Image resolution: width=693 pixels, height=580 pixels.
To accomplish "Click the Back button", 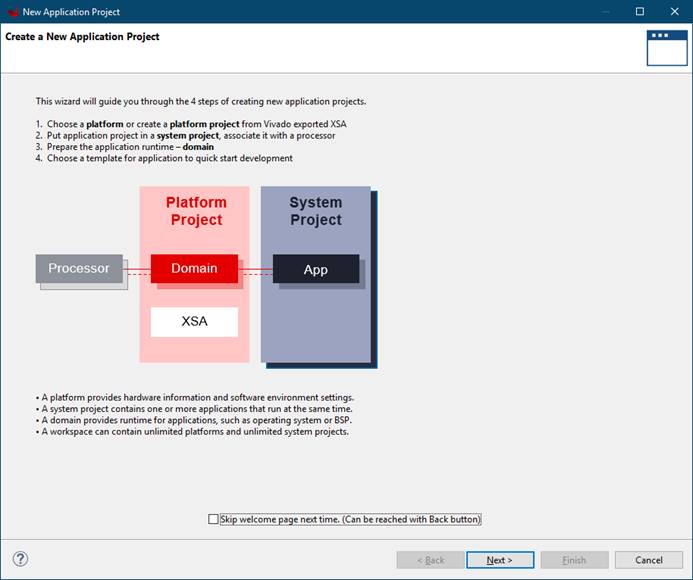I will [430, 560].
